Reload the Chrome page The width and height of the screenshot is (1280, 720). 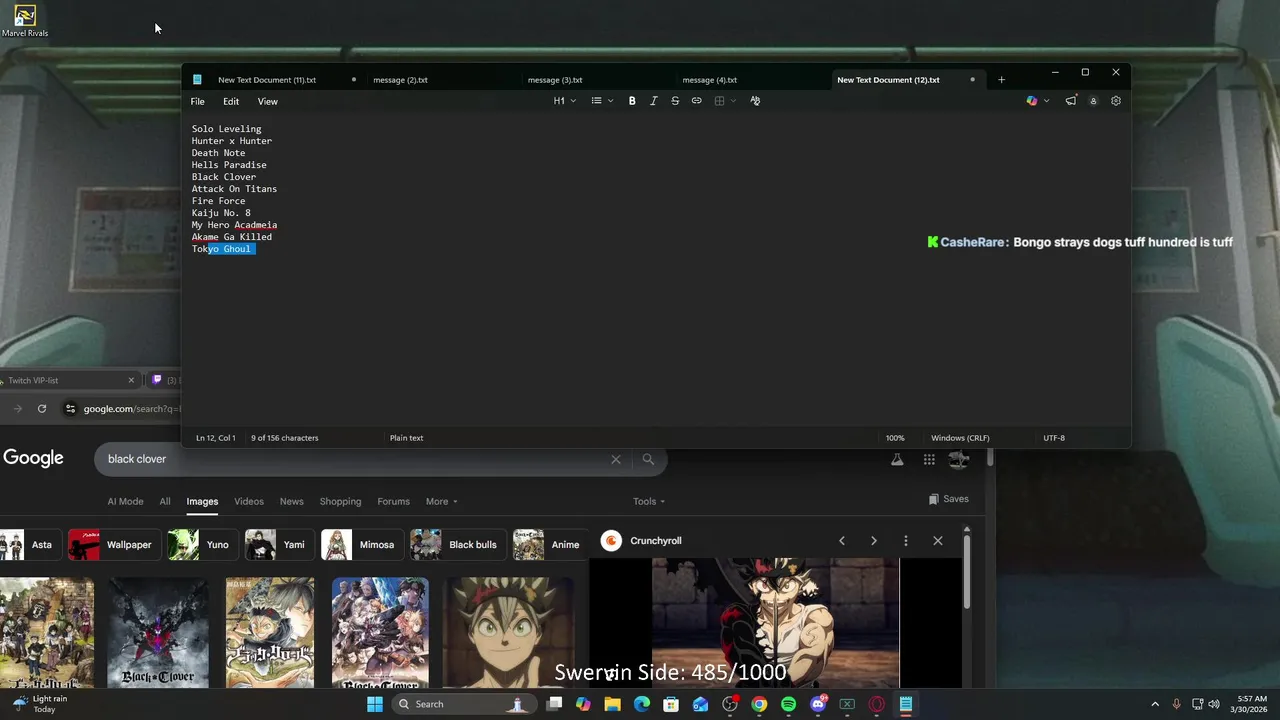point(42,408)
